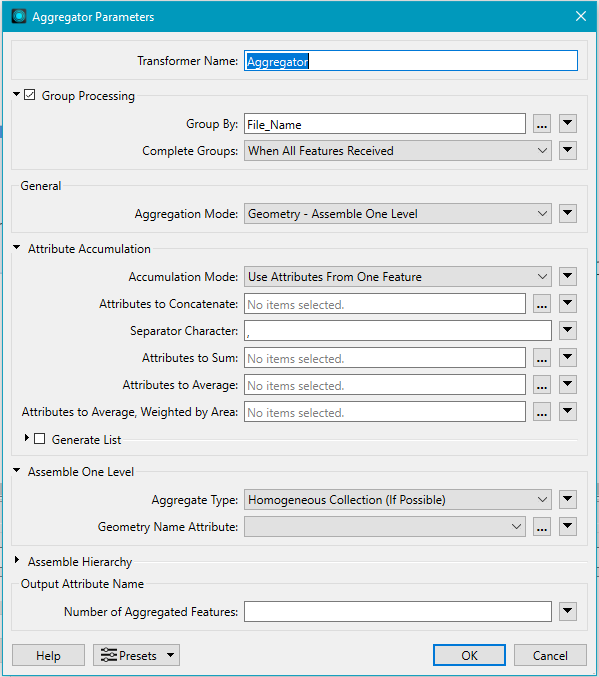
Task: Enable the Generate List checkbox
Action: click(x=40, y=439)
